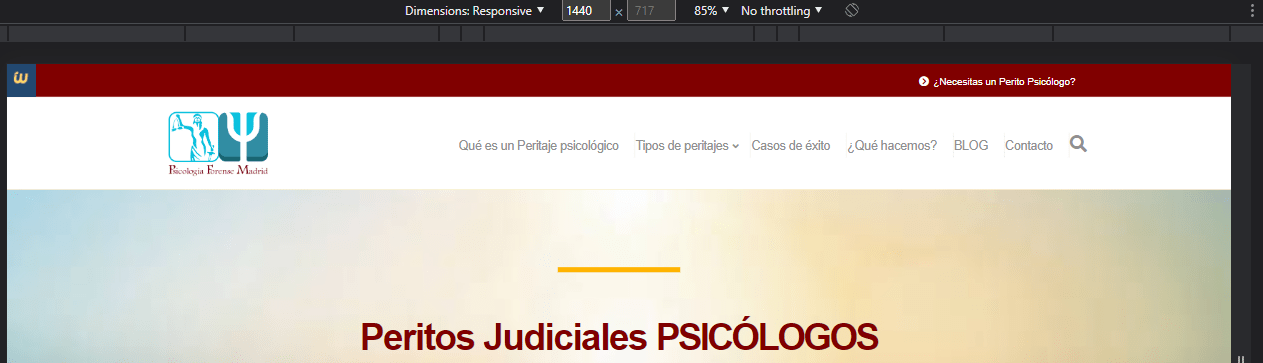1263x363 pixels.
Task: Open the 85% zoom dropdown
Action: pos(711,11)
